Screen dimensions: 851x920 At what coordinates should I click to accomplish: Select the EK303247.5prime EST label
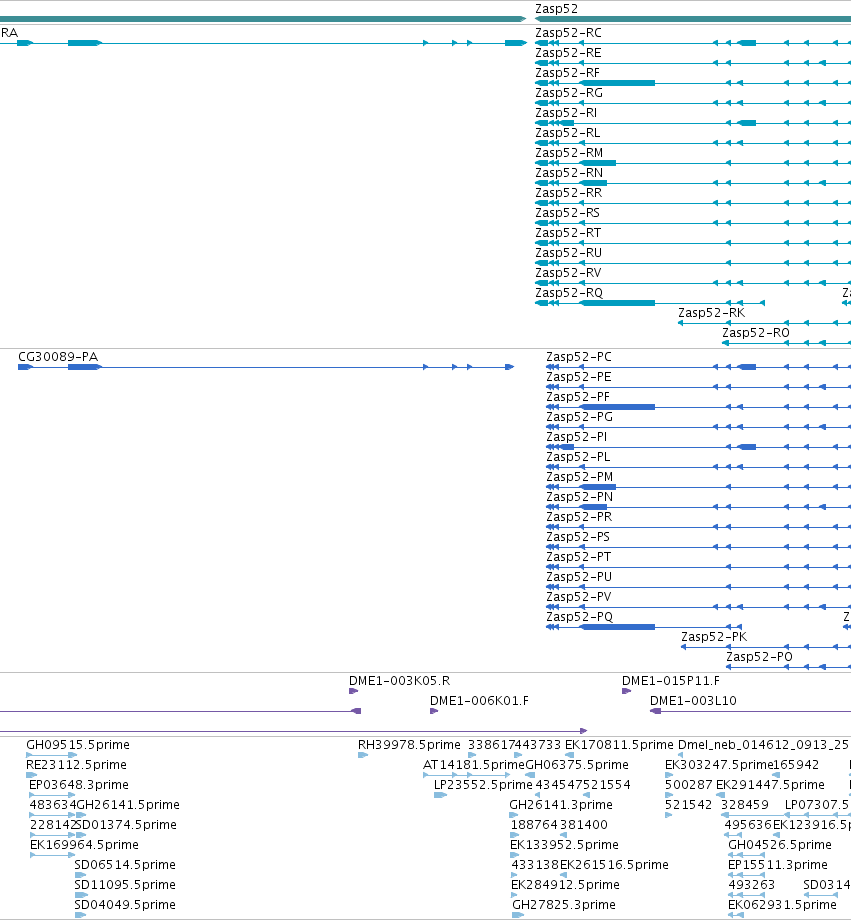pos(719,765)
